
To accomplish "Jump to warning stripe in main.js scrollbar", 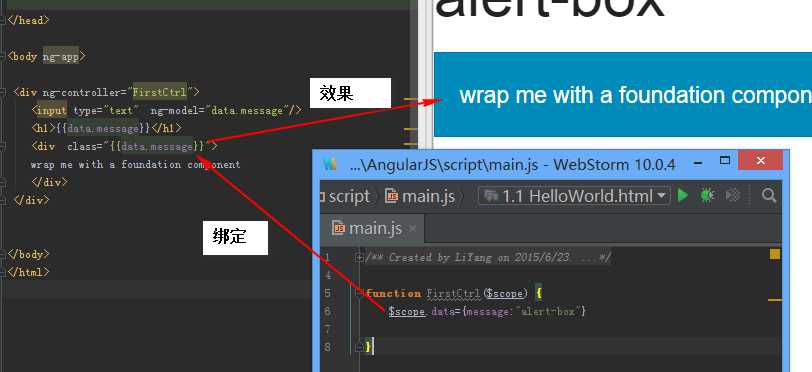I will tap(775, 299).
